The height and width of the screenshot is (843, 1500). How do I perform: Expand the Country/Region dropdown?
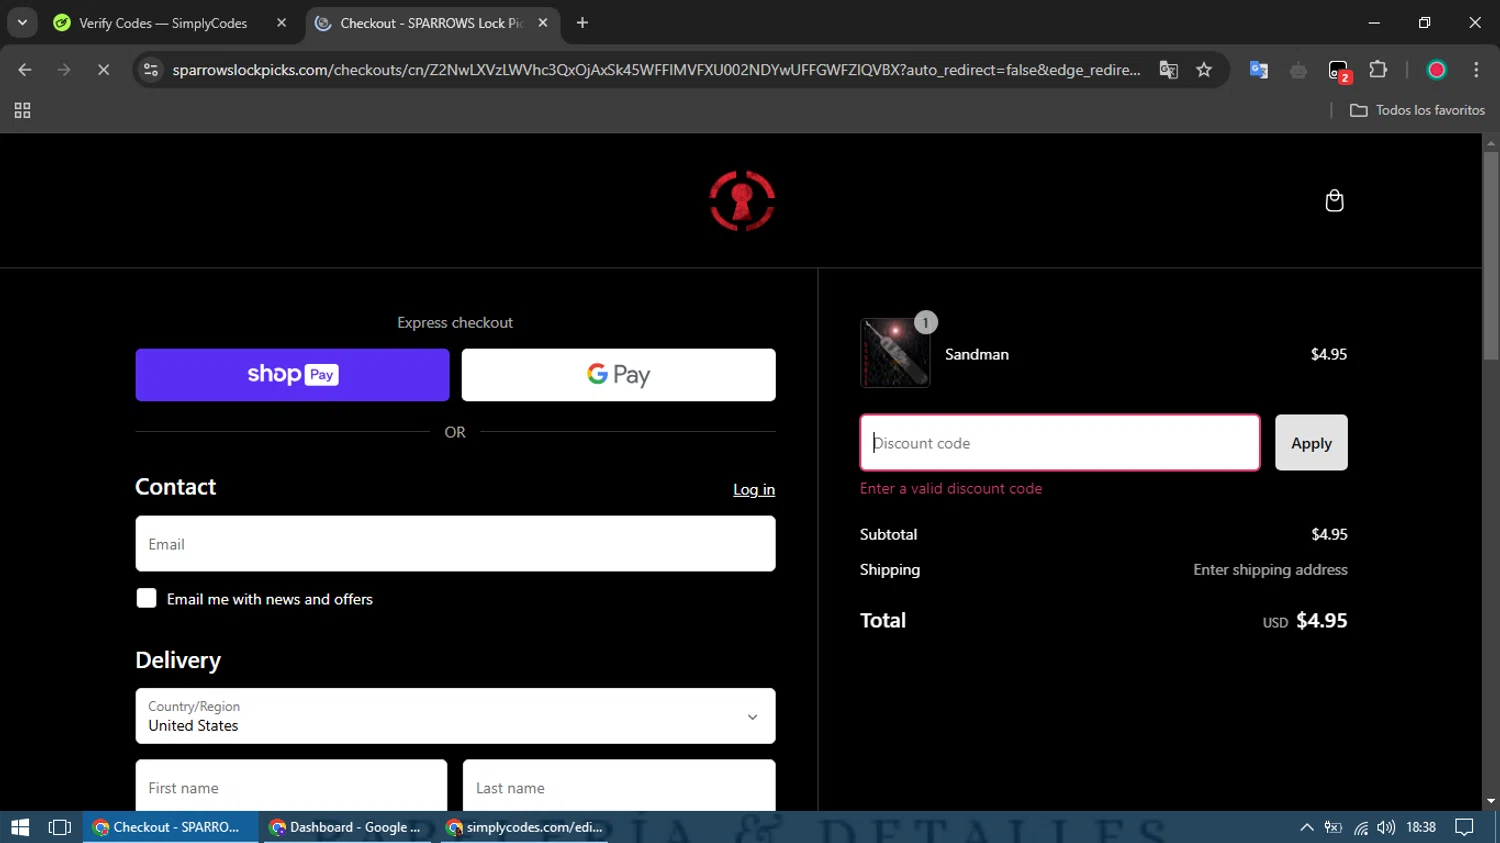tap(455, 716)
